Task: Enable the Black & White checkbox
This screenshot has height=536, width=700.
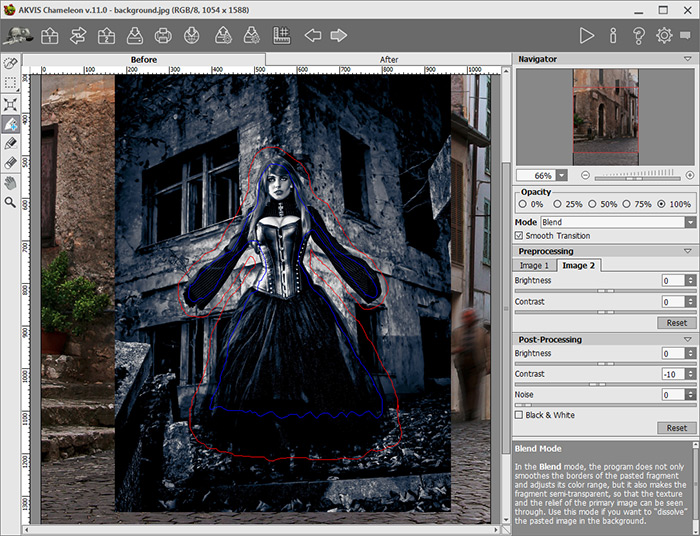Action: [x=519, y=415]
